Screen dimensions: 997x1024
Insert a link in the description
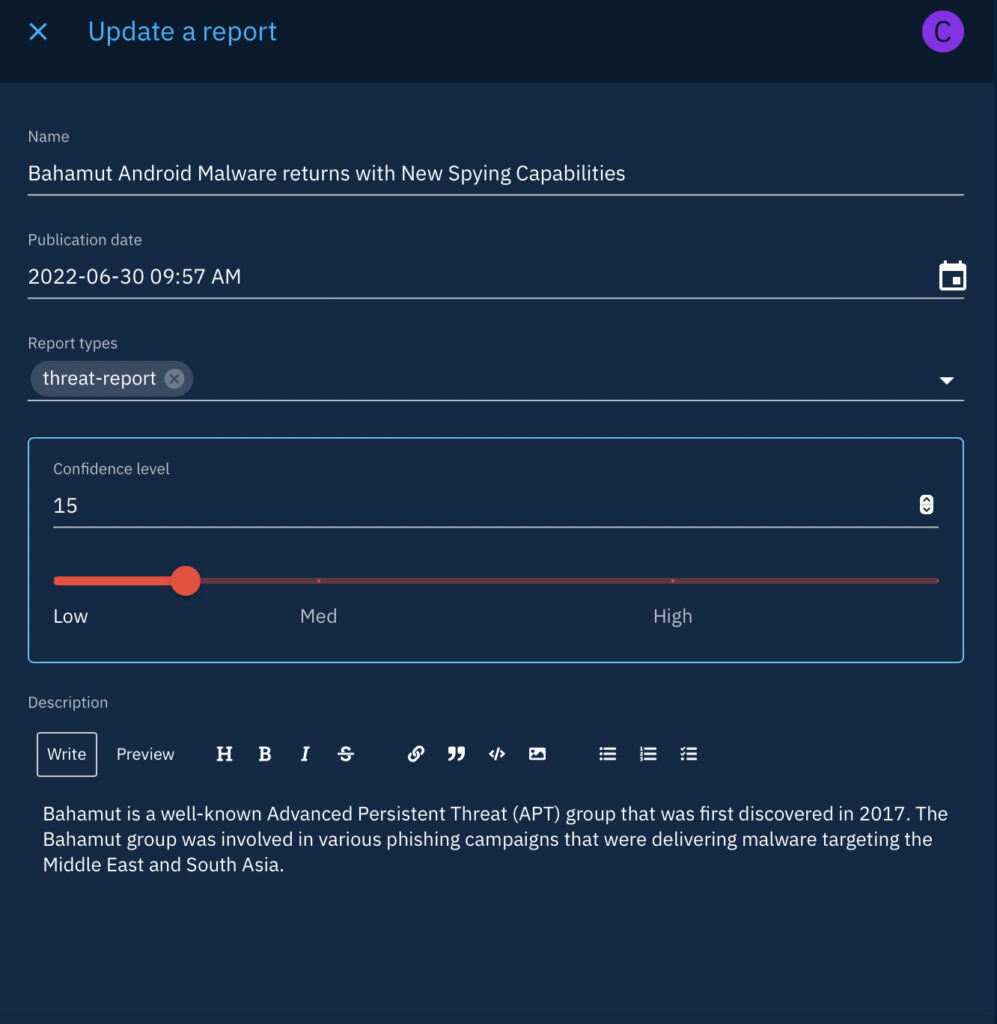coord(416,754)
